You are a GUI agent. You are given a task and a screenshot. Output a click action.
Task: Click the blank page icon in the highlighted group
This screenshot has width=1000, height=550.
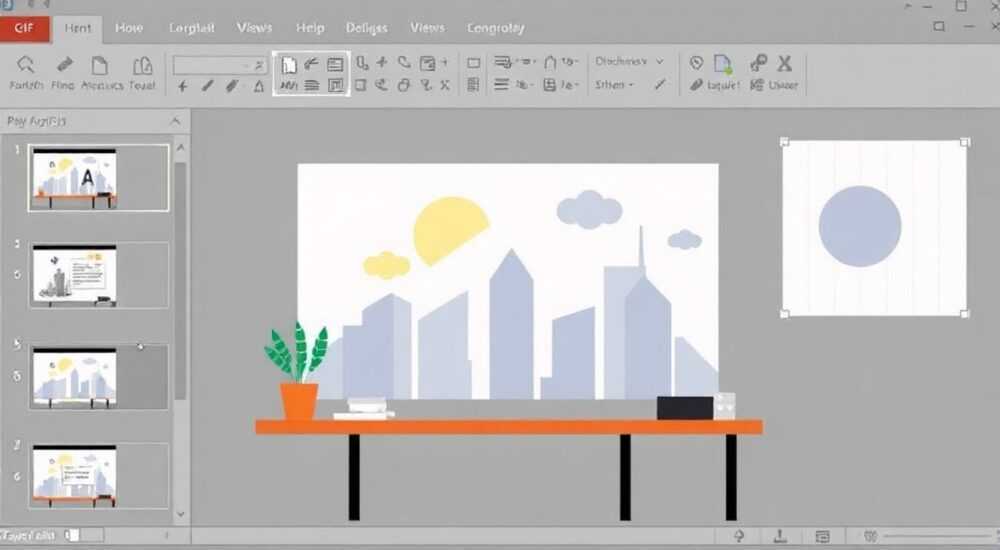click(x=289, y=64)
